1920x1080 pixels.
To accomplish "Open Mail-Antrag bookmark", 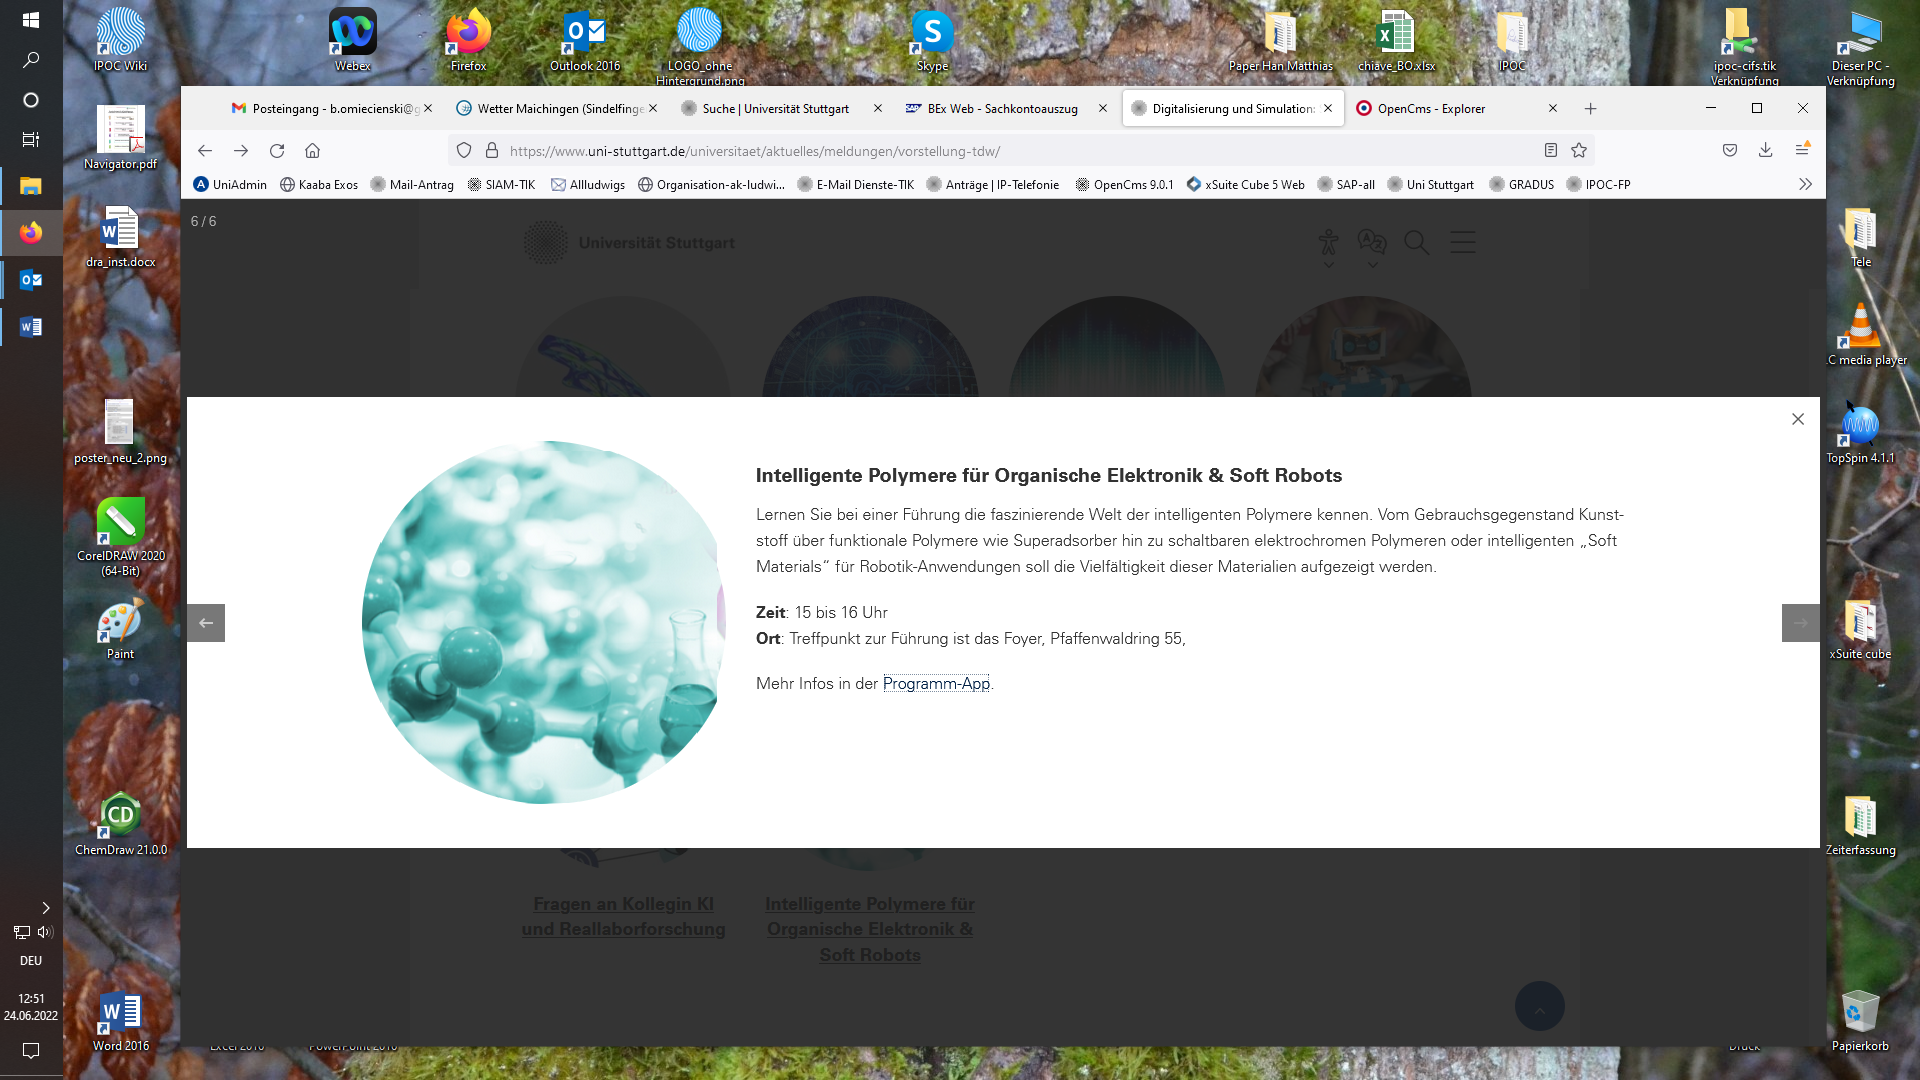I will pos(412,184).
